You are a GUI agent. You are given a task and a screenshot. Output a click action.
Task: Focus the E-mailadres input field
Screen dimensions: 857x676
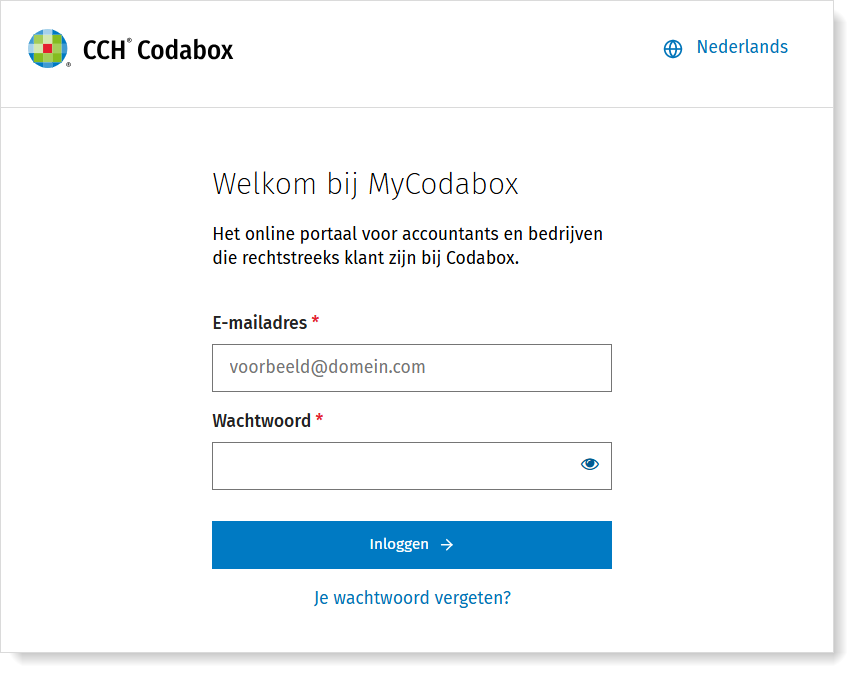click(x=412, y=368)
